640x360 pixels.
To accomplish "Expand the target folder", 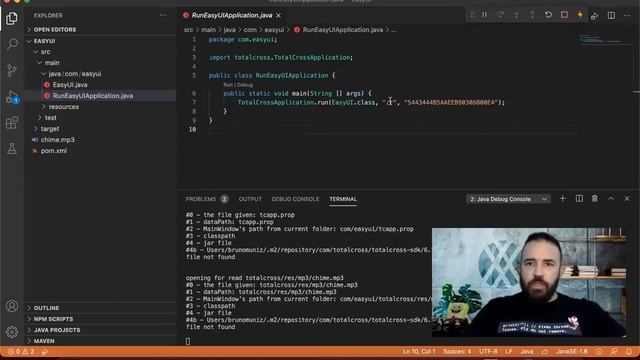I will 100,129.
